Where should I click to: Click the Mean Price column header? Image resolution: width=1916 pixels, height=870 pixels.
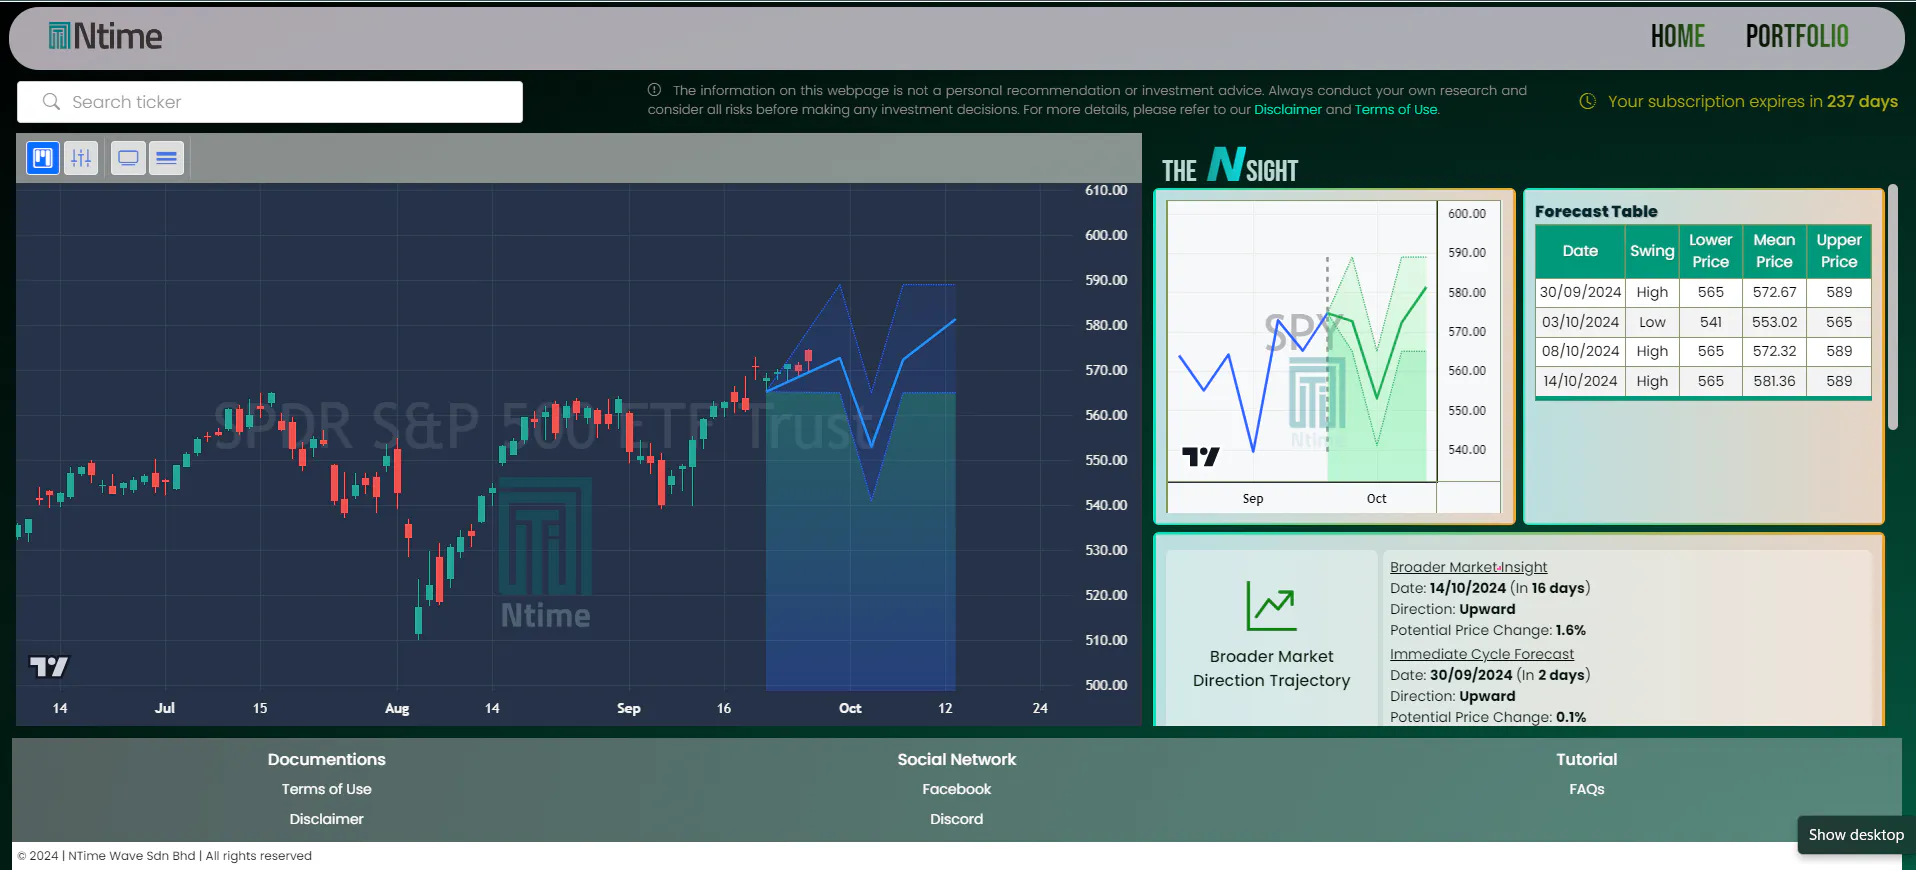tap(1774, 251)
